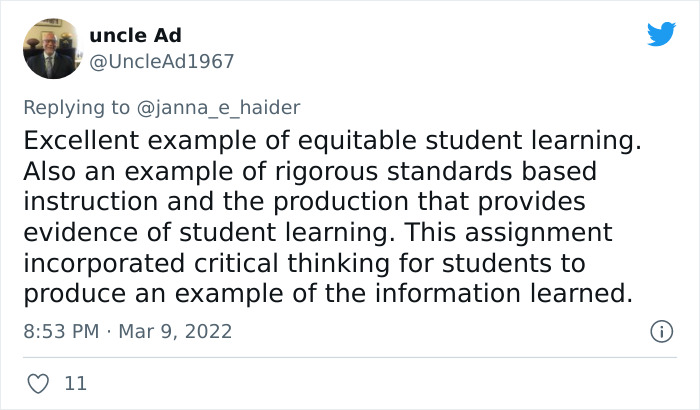Click the display name uncle Ad

(x=135, y=35)
